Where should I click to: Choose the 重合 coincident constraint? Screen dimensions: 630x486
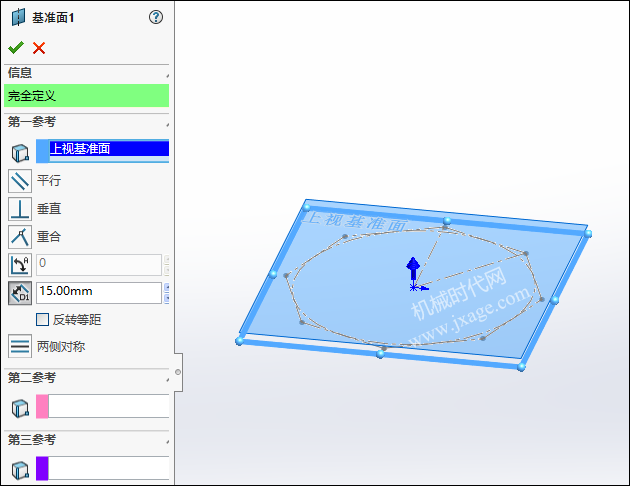tap(20, 237)
